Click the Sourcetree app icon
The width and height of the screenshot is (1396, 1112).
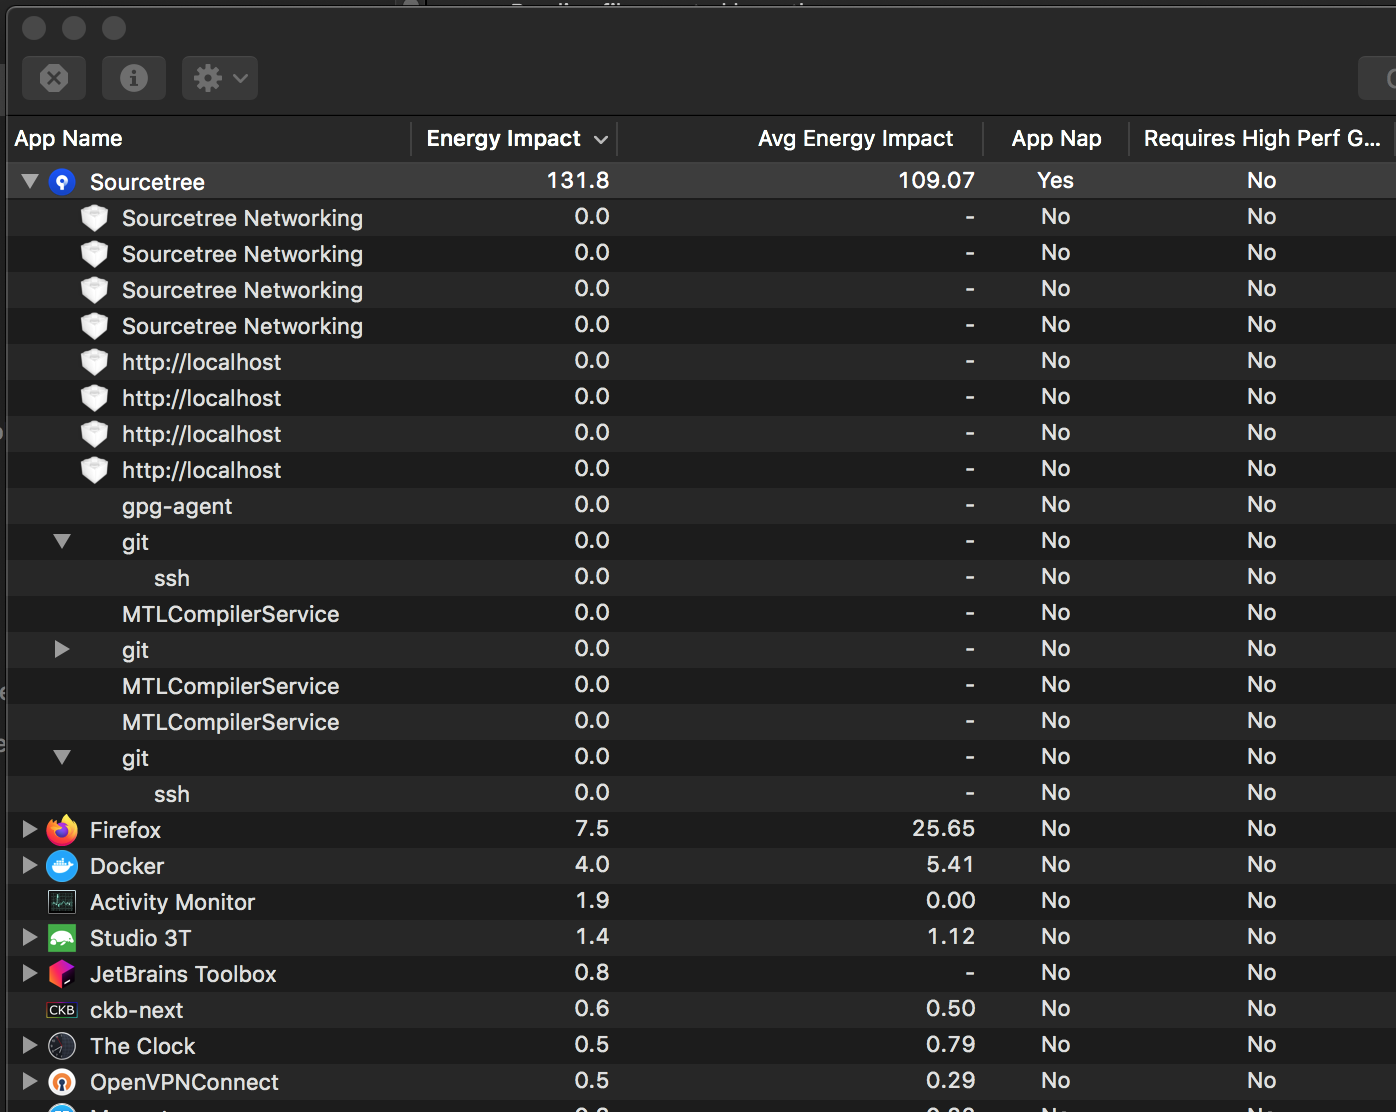point(62,182)
